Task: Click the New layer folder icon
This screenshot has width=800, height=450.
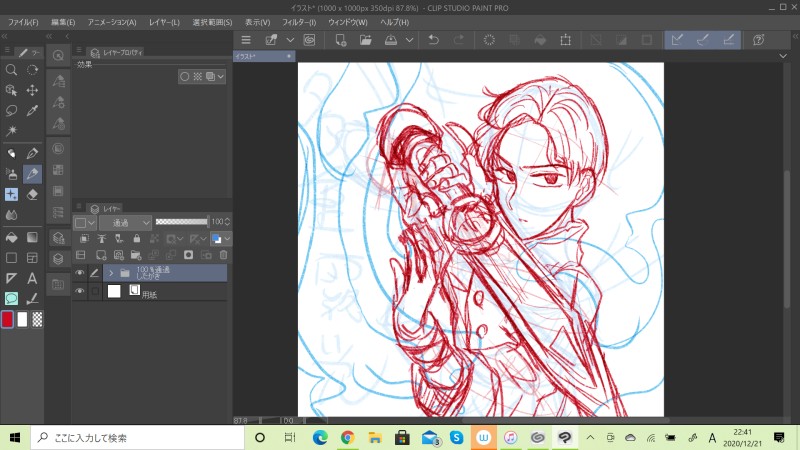Action: 136,255
